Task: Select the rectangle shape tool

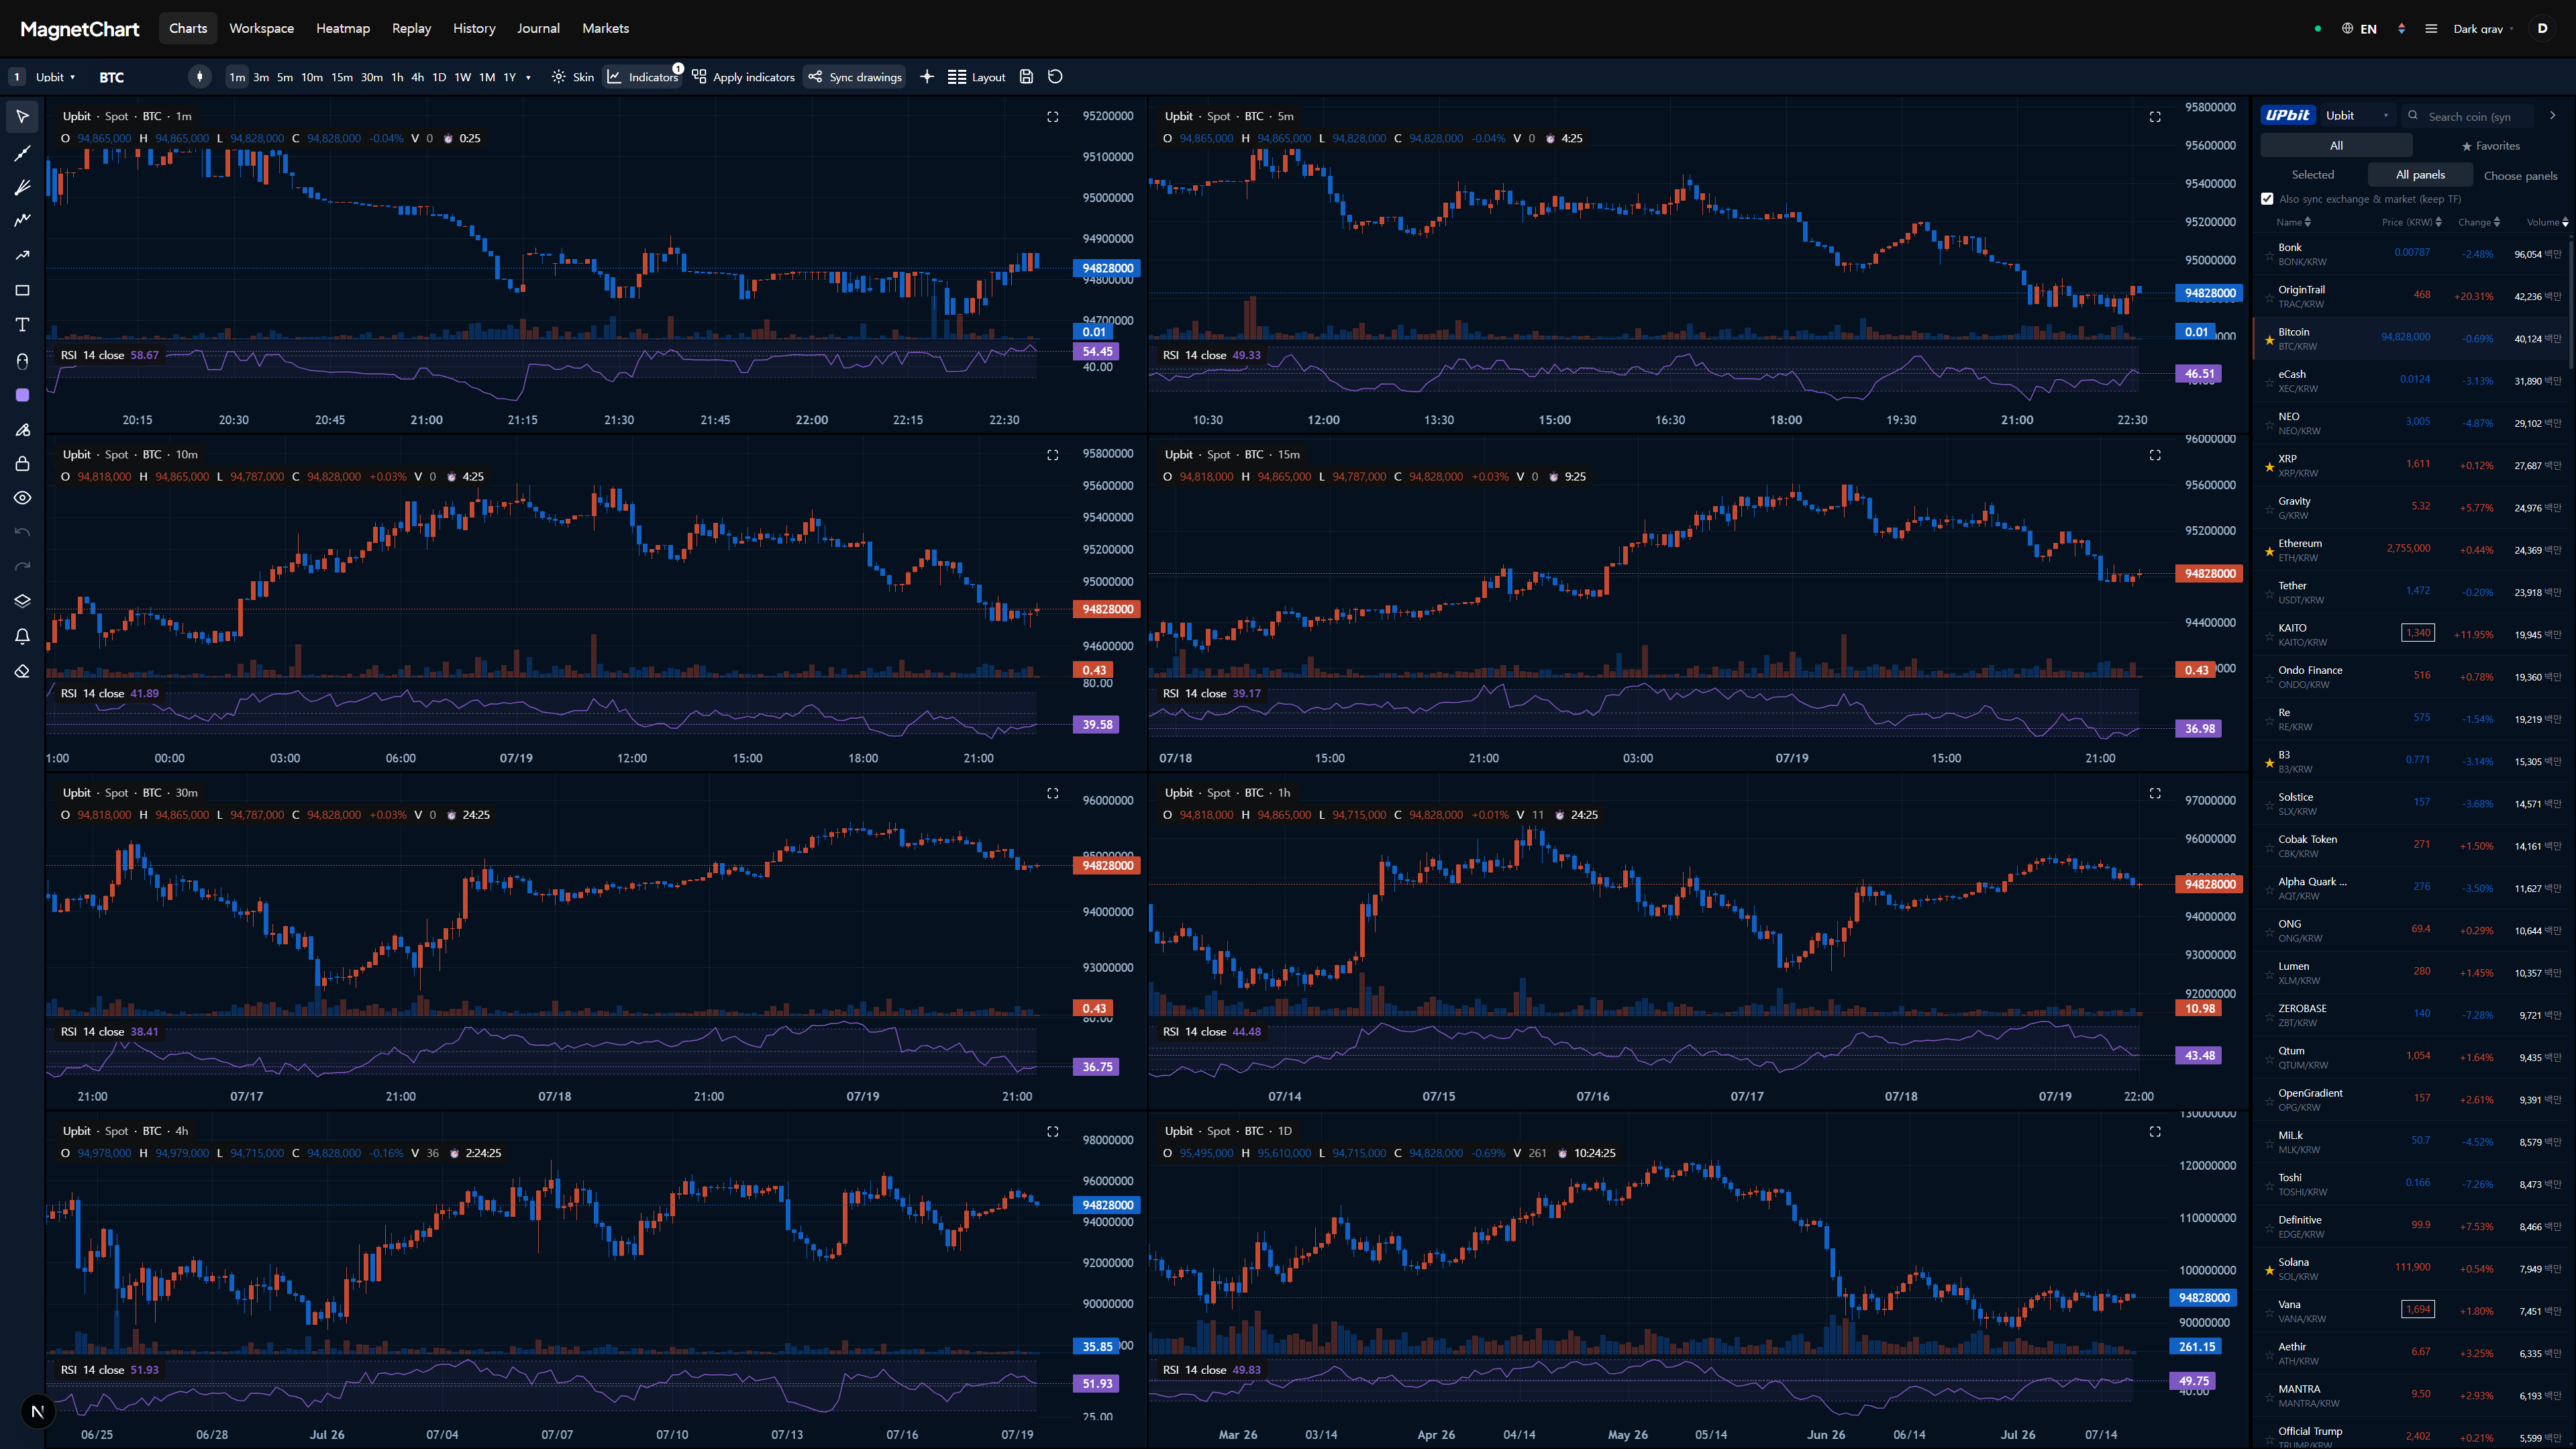Action: (x=22, y=290)
